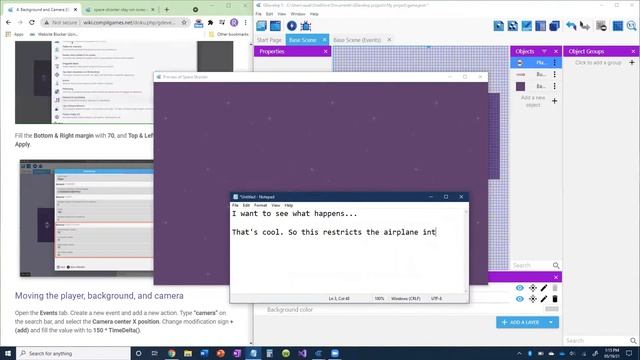Click the Notepad text area
This screenshot has height=360, width=640.
point(348,251)
